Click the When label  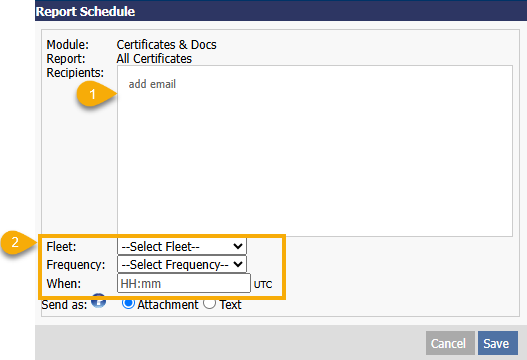point(64,284)
